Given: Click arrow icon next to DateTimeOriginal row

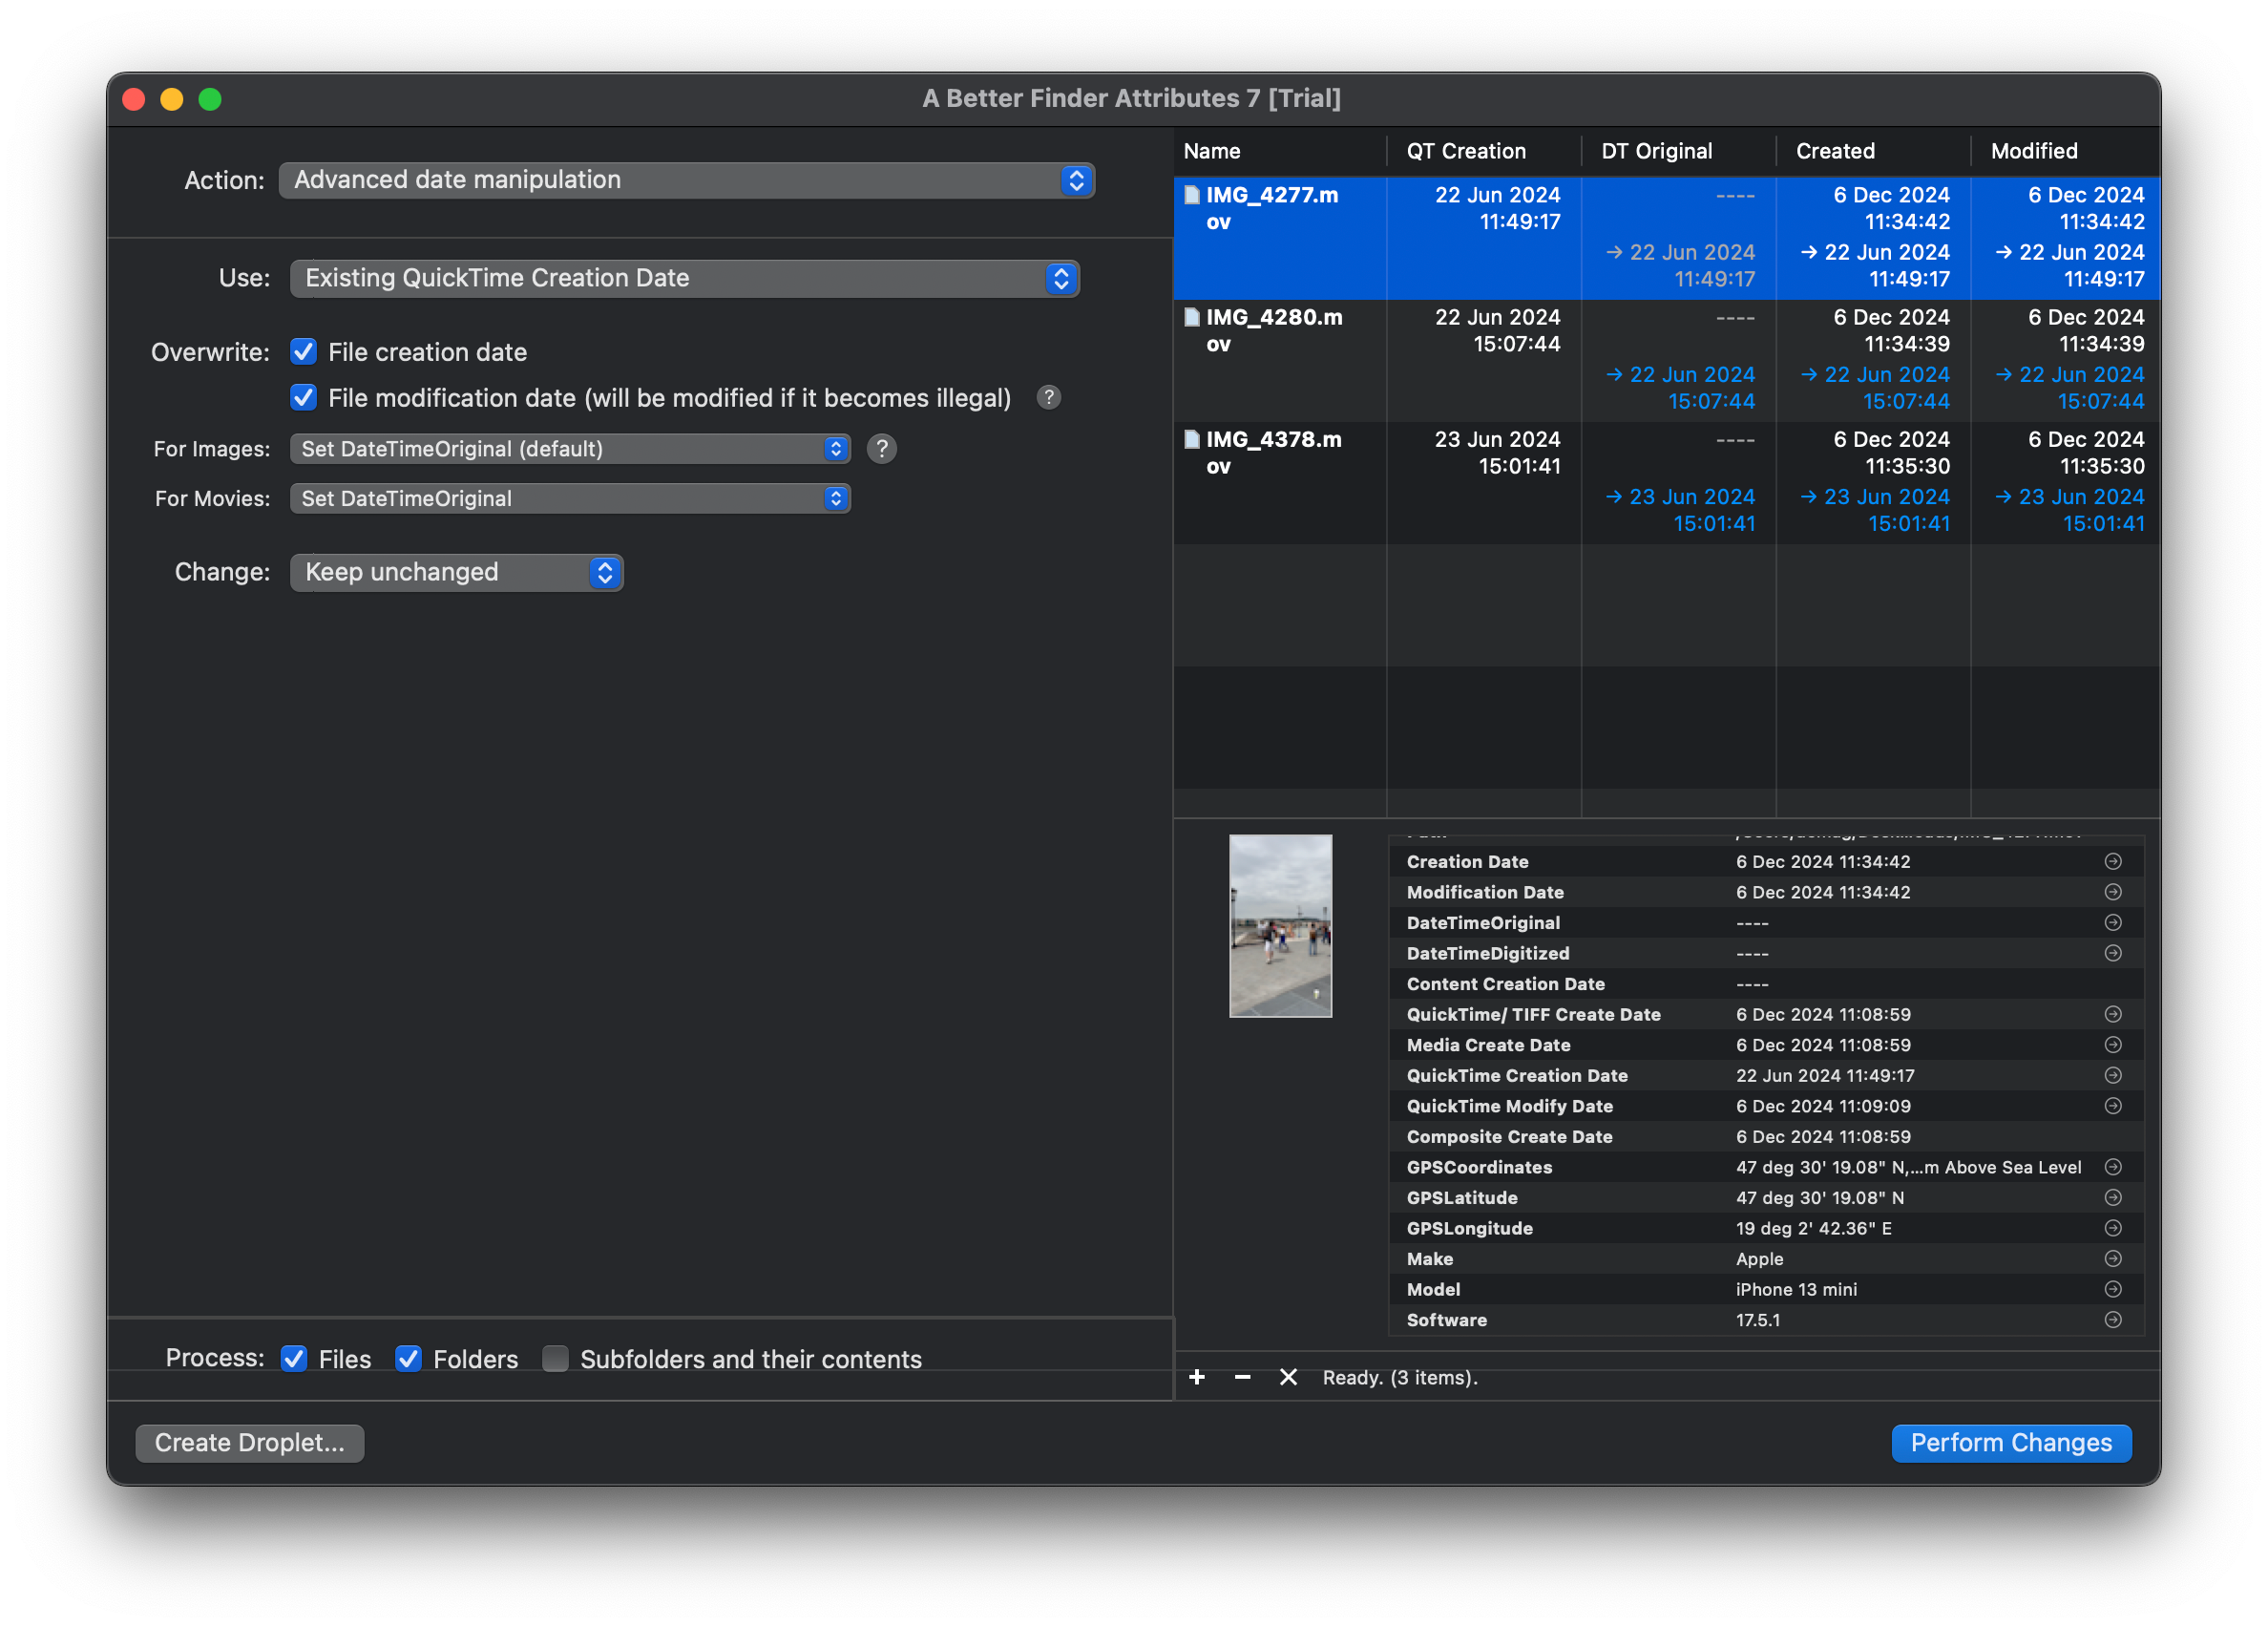Looking at the screenshot, I should 2113,922.
